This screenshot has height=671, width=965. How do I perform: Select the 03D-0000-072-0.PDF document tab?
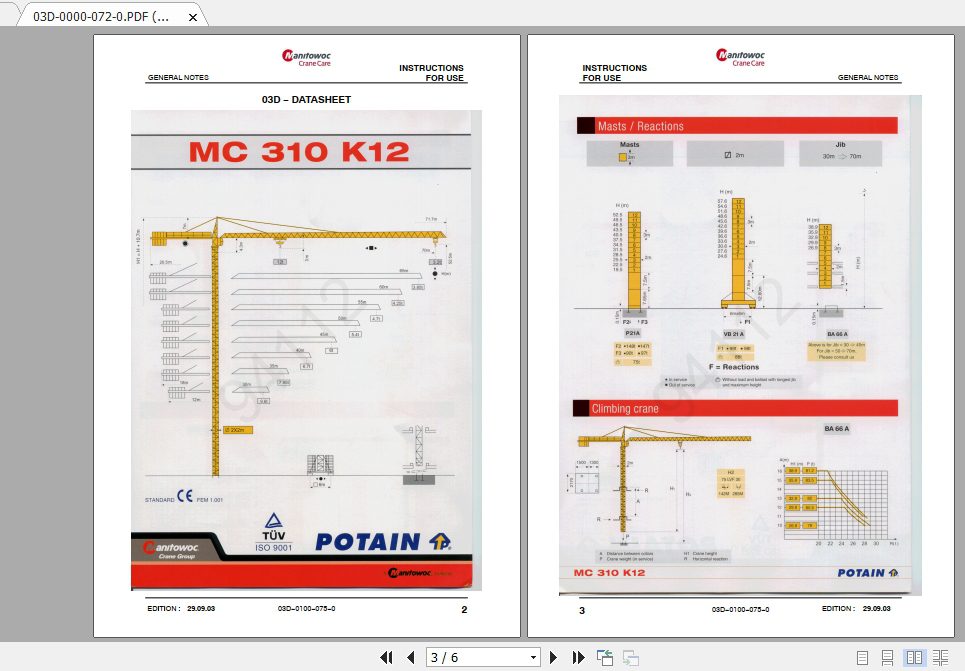(100, 16)
